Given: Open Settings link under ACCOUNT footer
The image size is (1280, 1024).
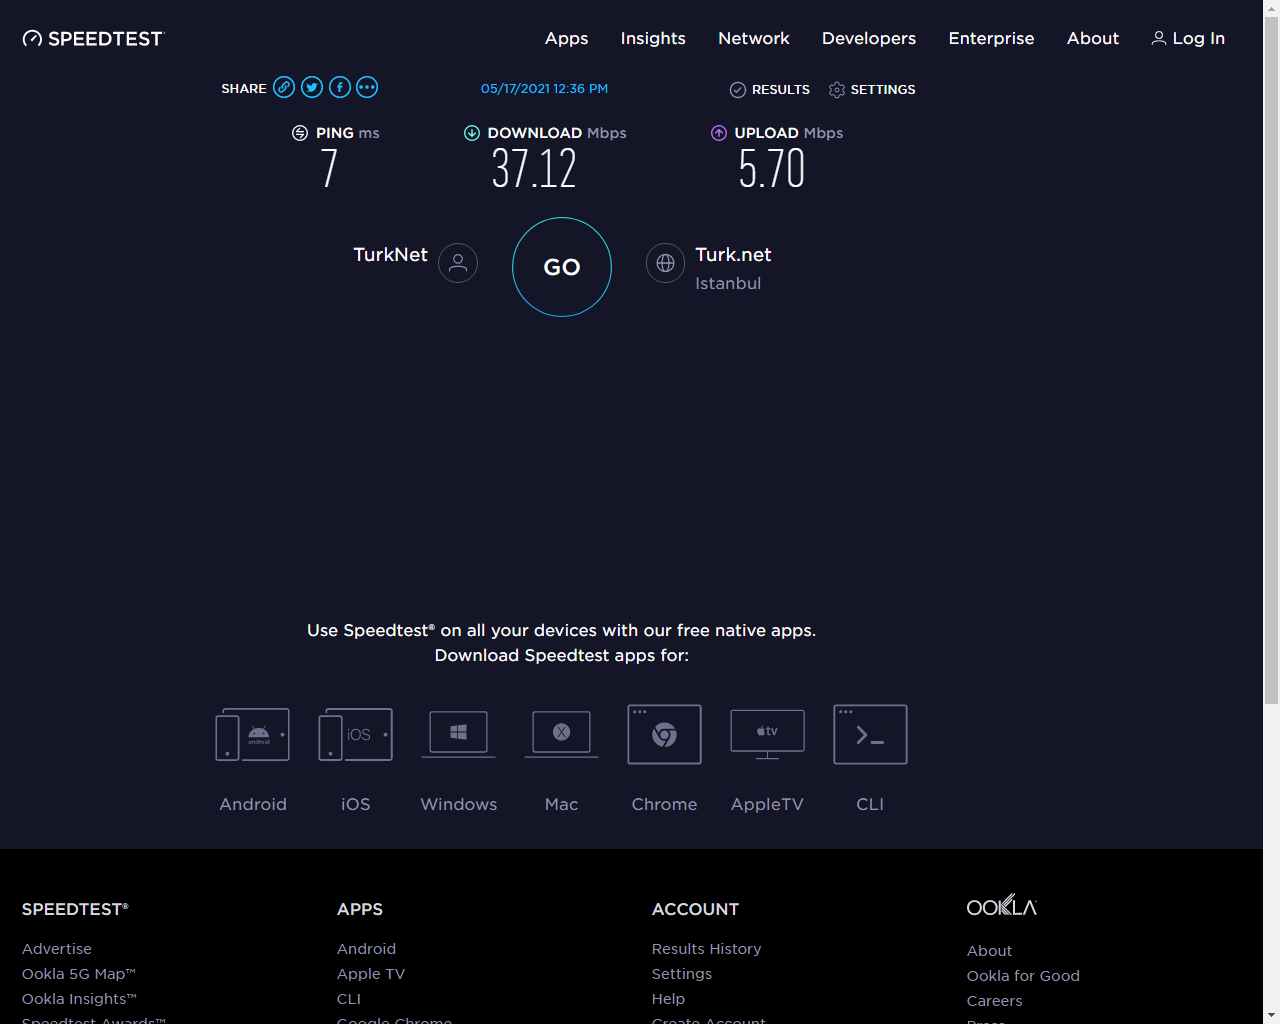Looking at the screenshot, I should 682,973.
